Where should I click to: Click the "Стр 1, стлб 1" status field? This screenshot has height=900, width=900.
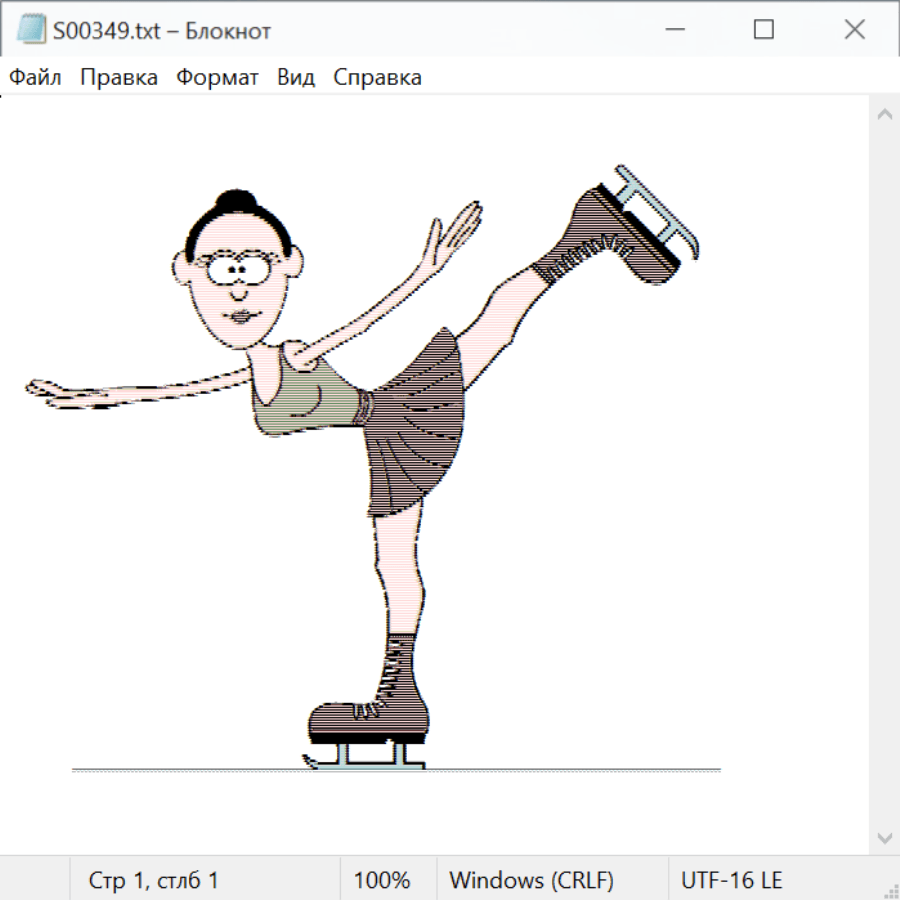pyautogui.click(x=154, y=880)
